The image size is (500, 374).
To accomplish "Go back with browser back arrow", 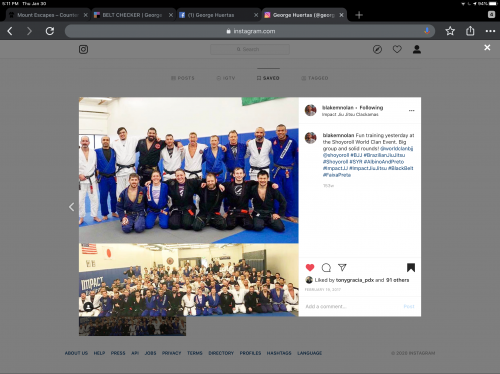I will [x=10, y=31].
